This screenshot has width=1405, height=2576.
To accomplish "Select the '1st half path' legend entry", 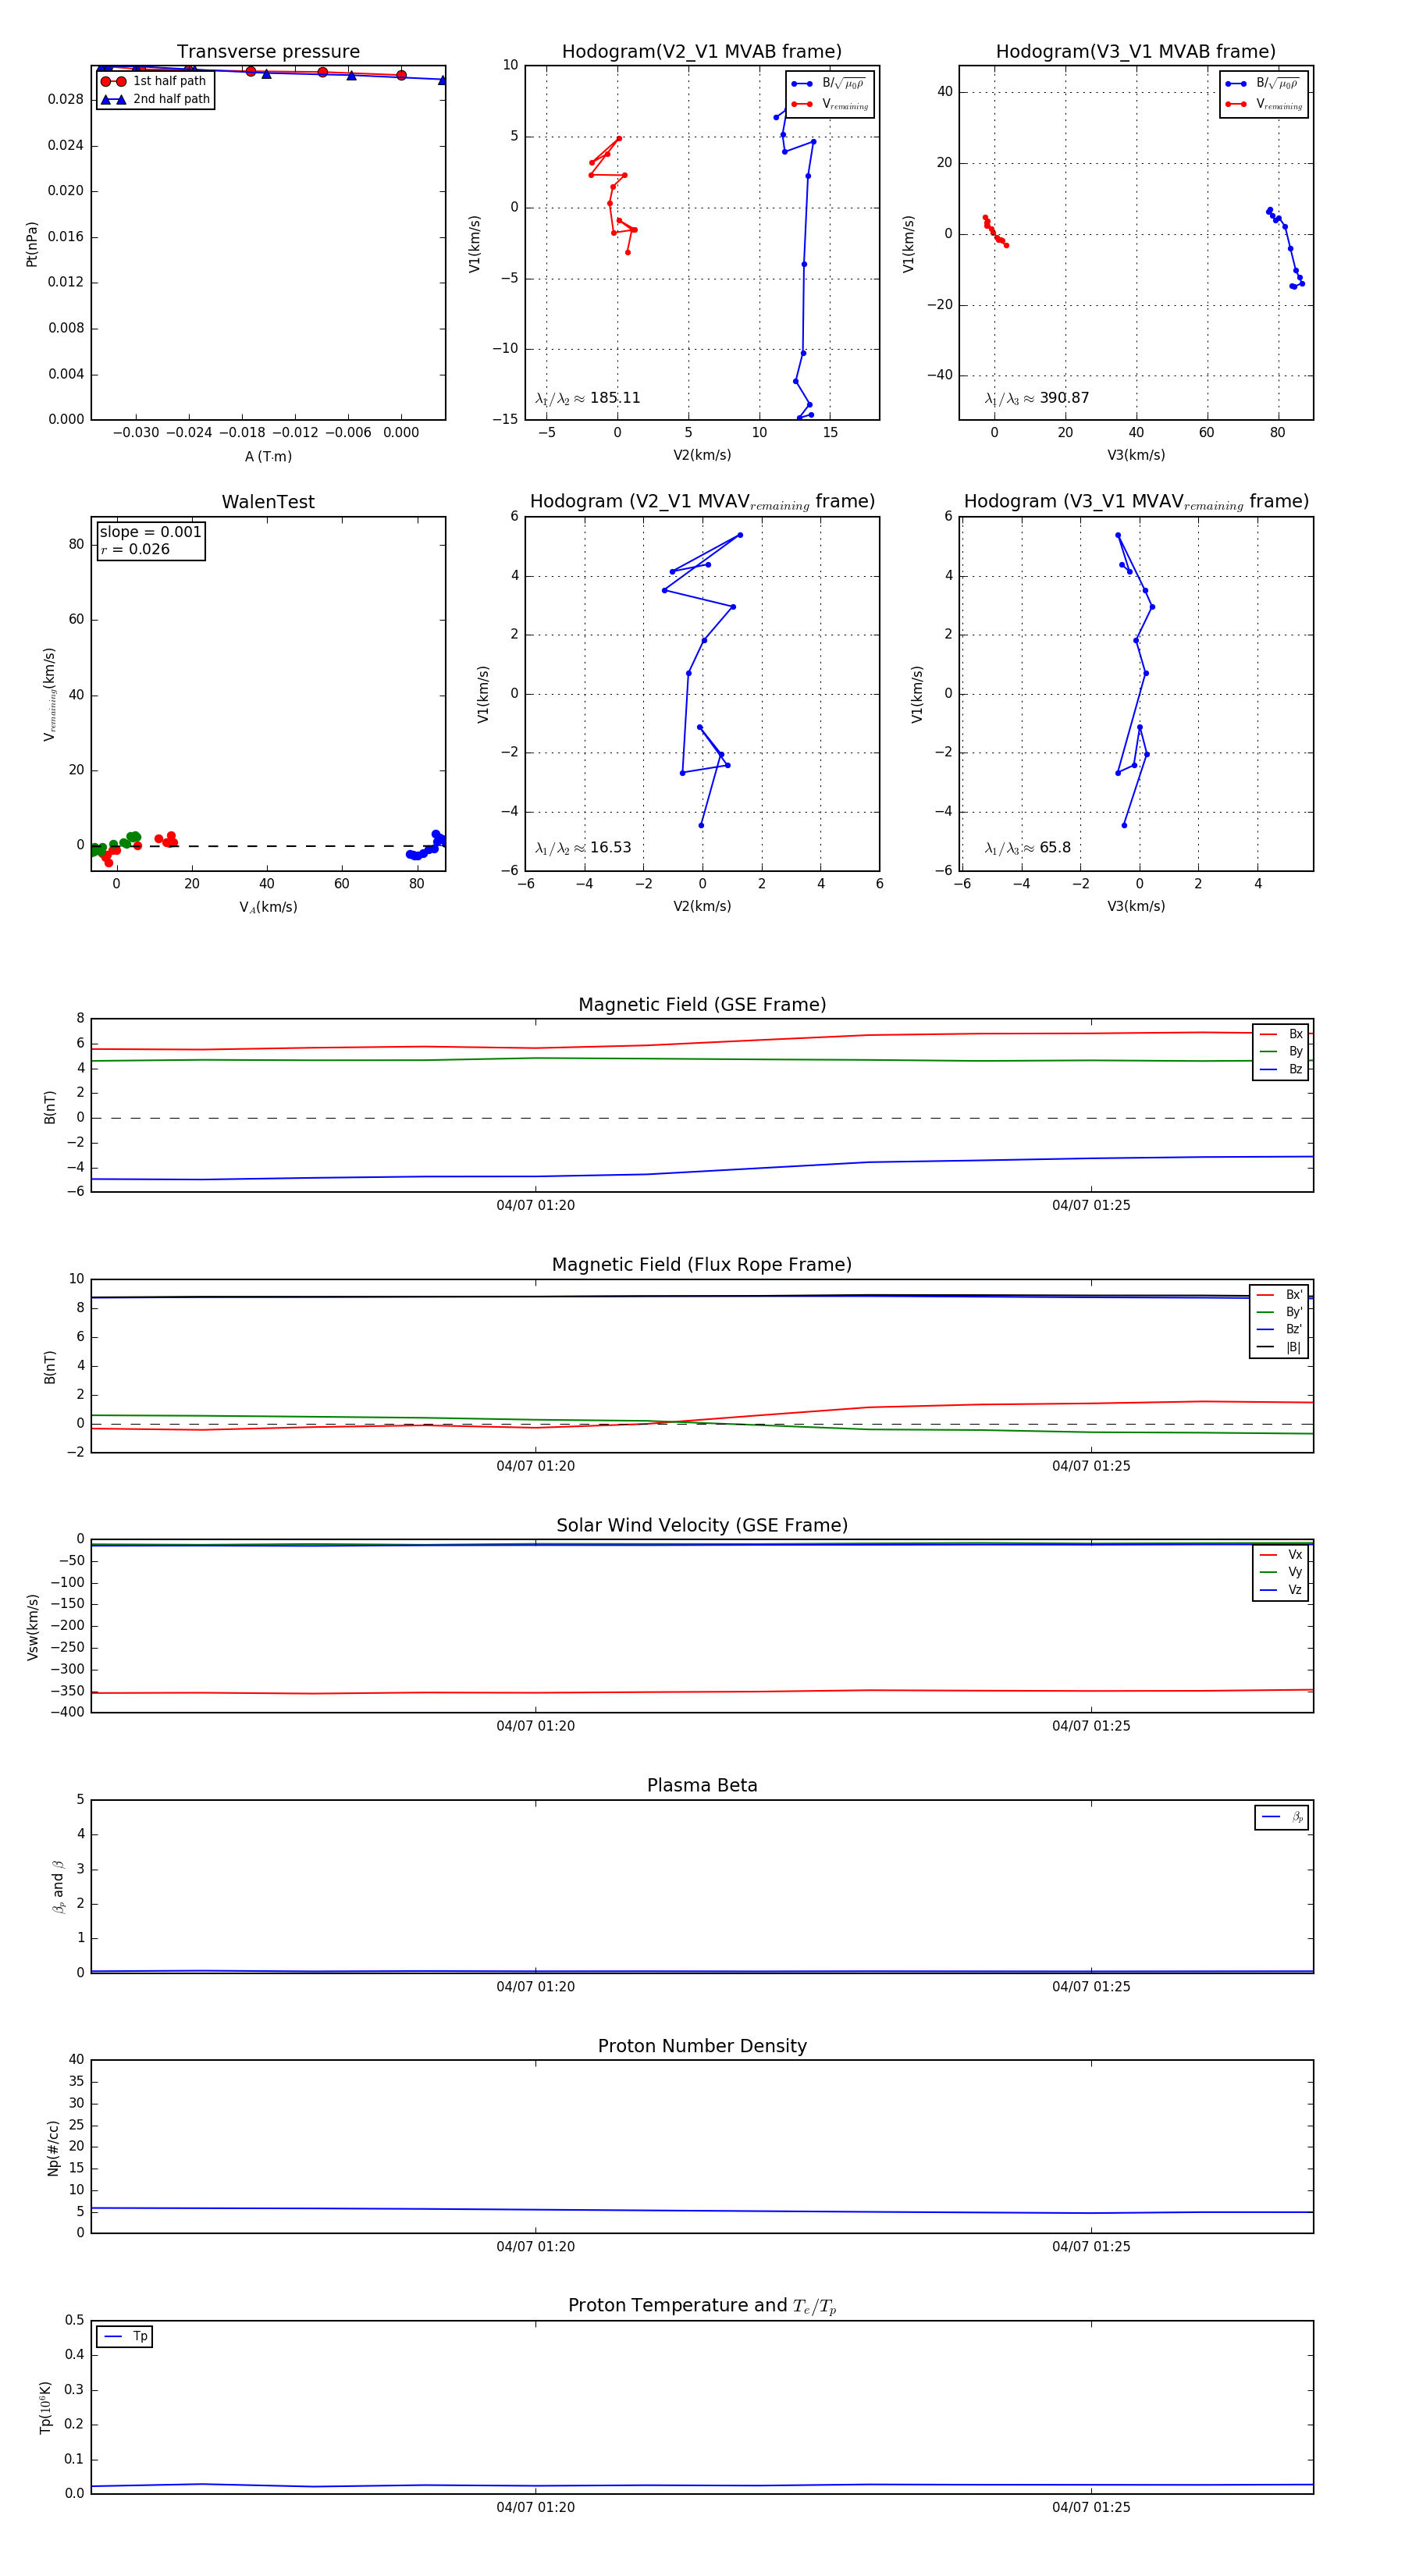I will 155,81.
